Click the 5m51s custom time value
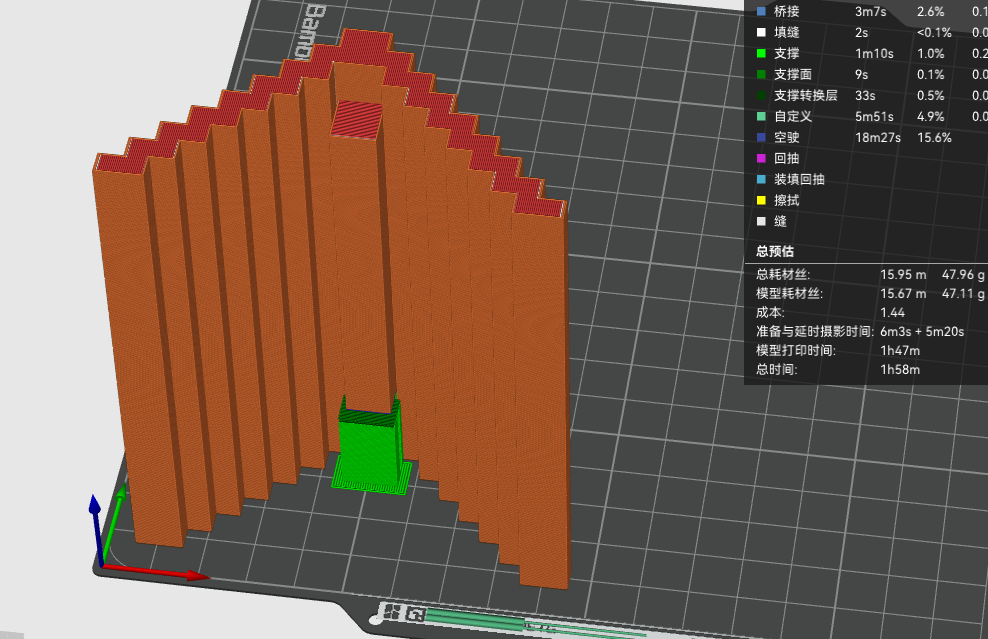 point(874,116)
